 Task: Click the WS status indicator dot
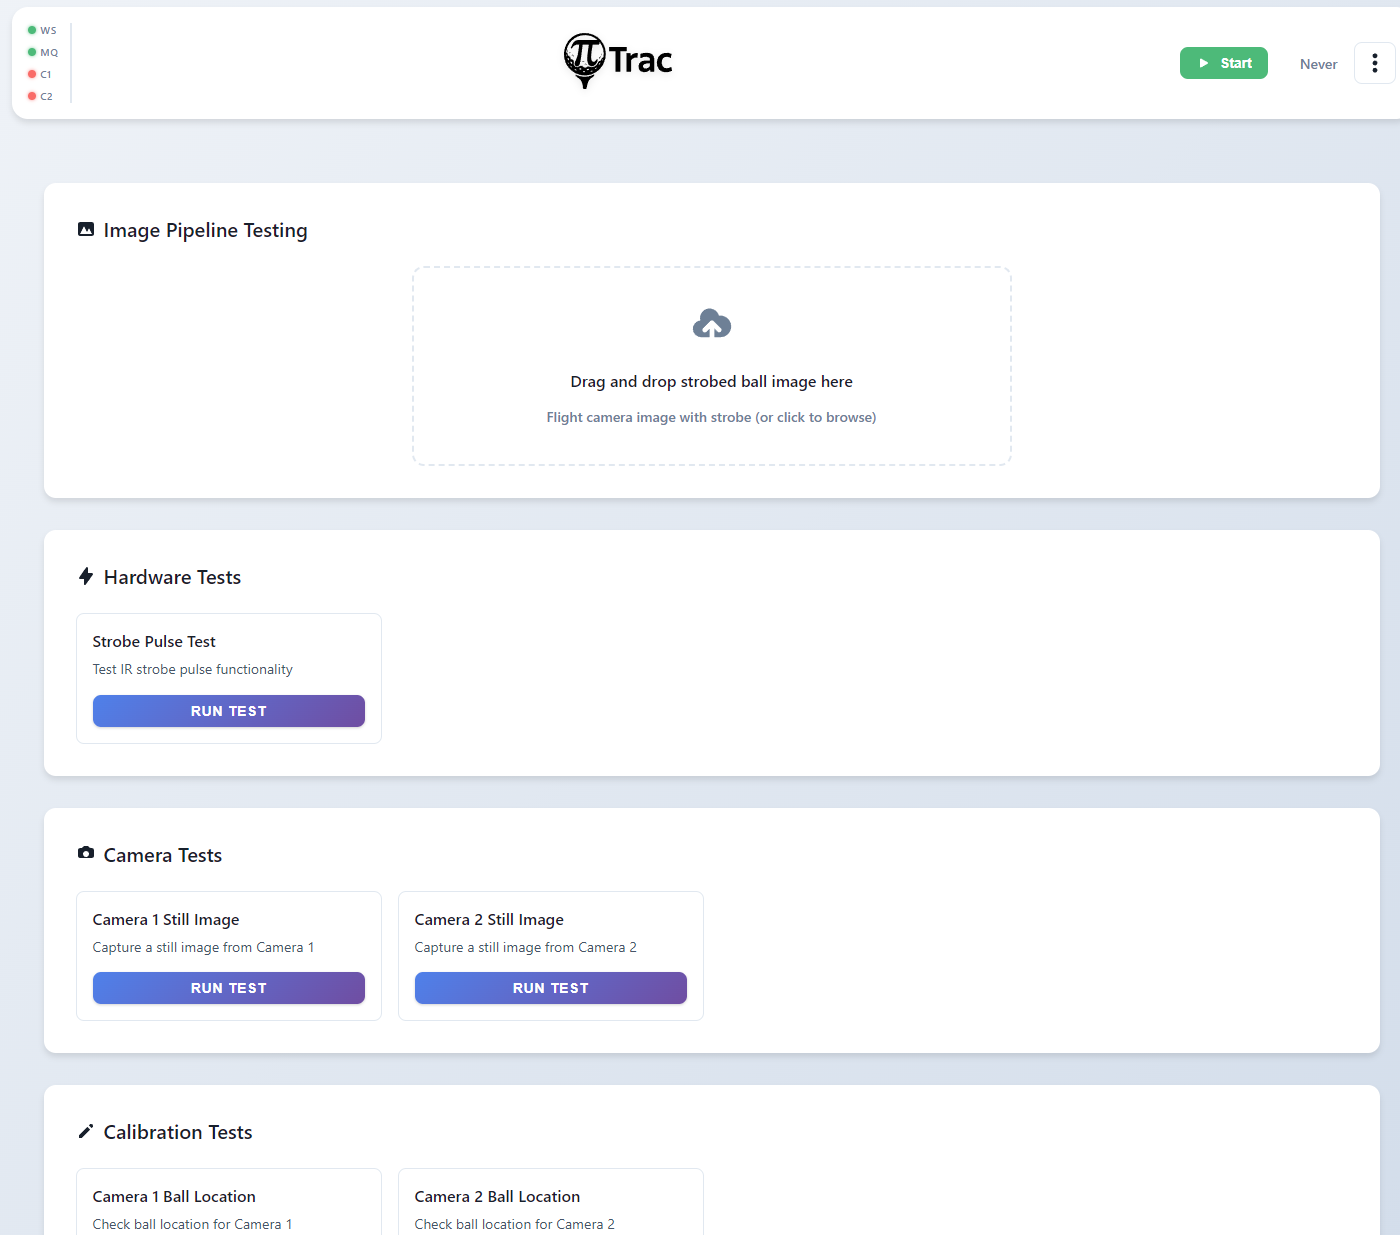coord(32,30)
